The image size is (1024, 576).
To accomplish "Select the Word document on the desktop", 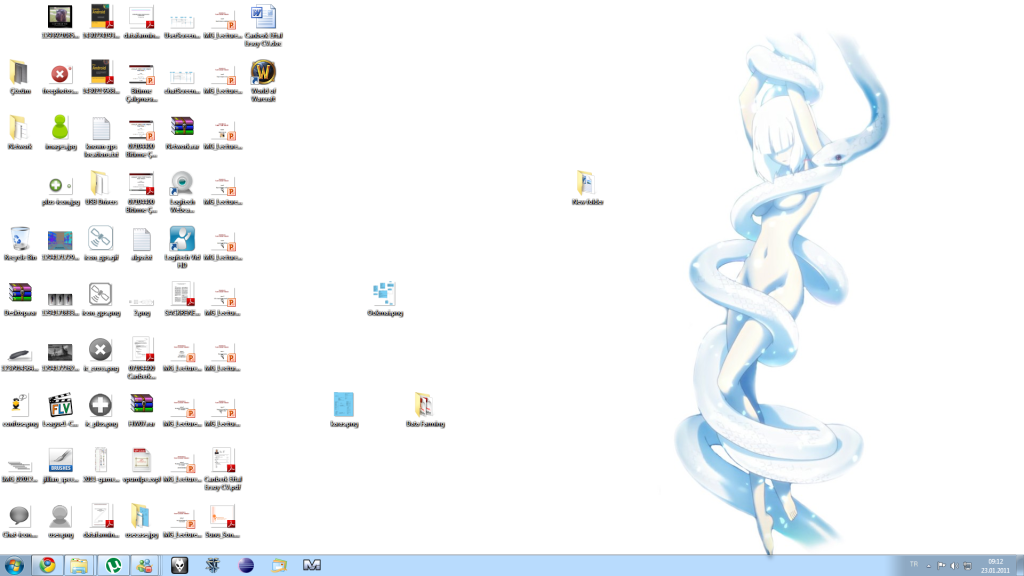I will [263, 18].
